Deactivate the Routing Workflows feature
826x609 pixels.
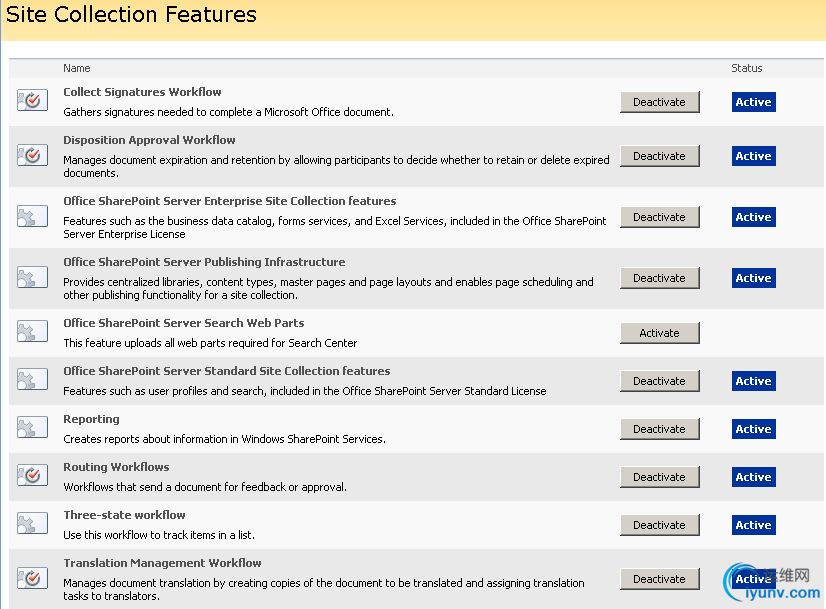coord(659,477)
